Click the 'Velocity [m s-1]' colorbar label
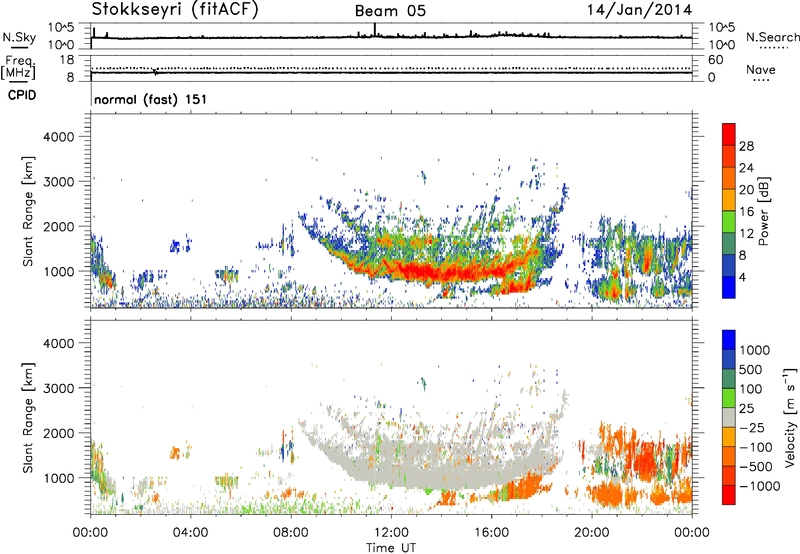The height and width of the screenshot is (554, 800). [x=790, y=417]
